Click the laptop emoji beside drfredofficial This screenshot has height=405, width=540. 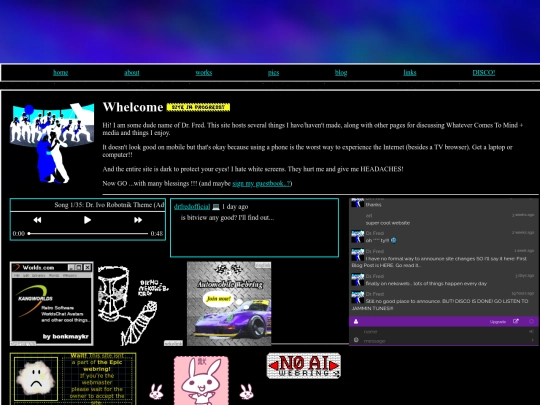[216, 207]
